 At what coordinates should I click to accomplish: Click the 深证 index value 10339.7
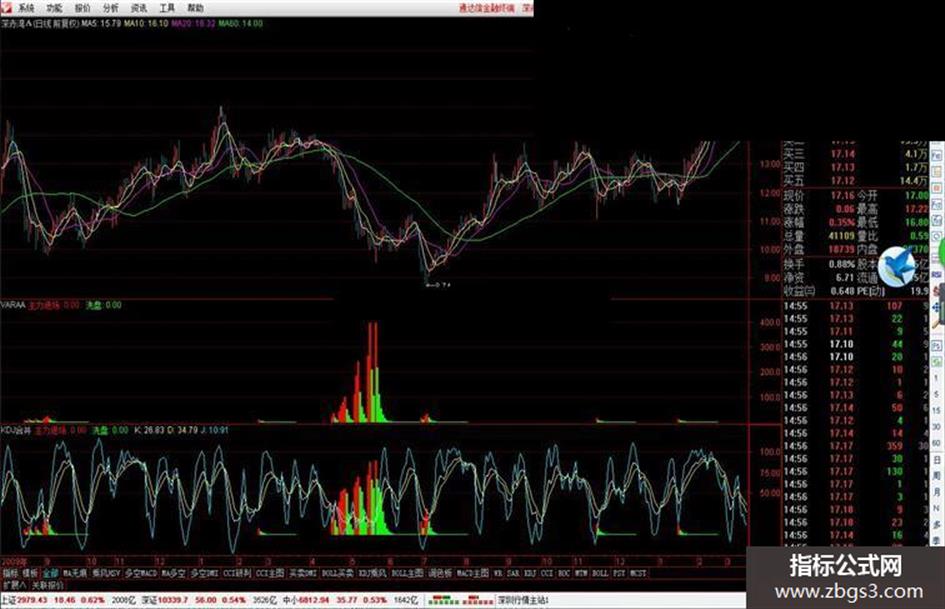click(171, 601)
